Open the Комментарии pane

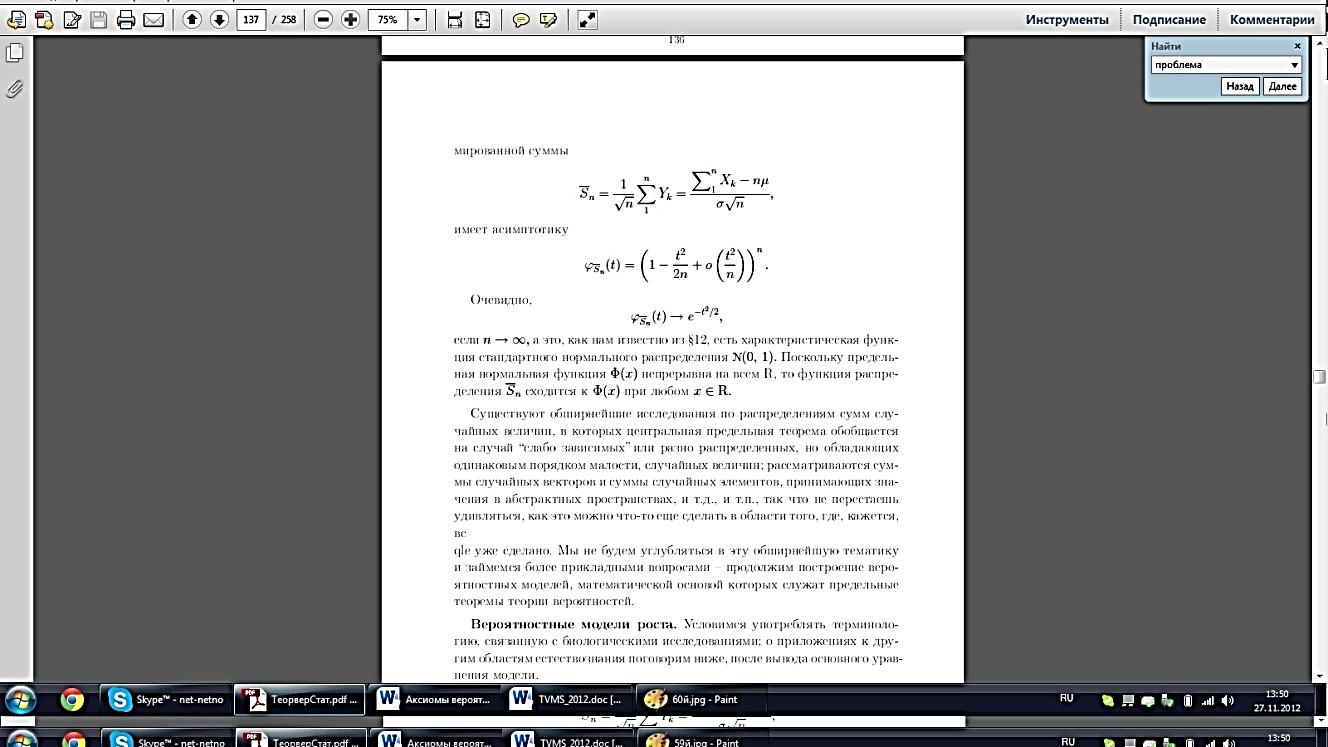click(x=1271, y=19)
